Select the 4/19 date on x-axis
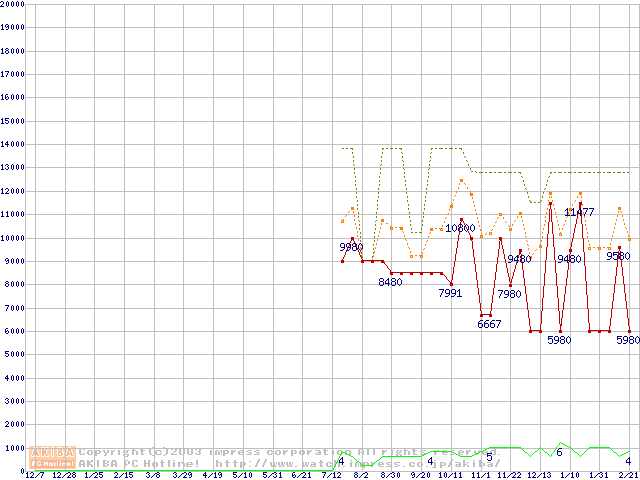This screenshot has height=480, width=640. (212, 475)
